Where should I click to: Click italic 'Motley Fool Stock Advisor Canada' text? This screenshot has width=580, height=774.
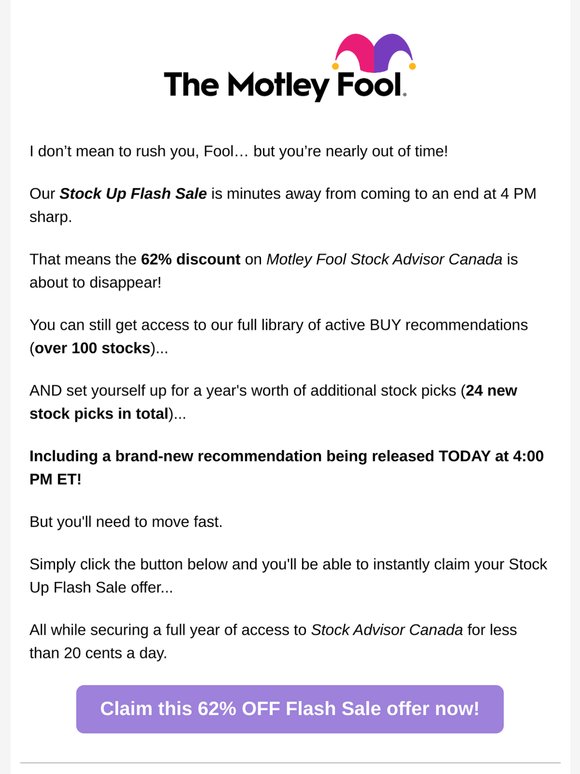point(384,259)
